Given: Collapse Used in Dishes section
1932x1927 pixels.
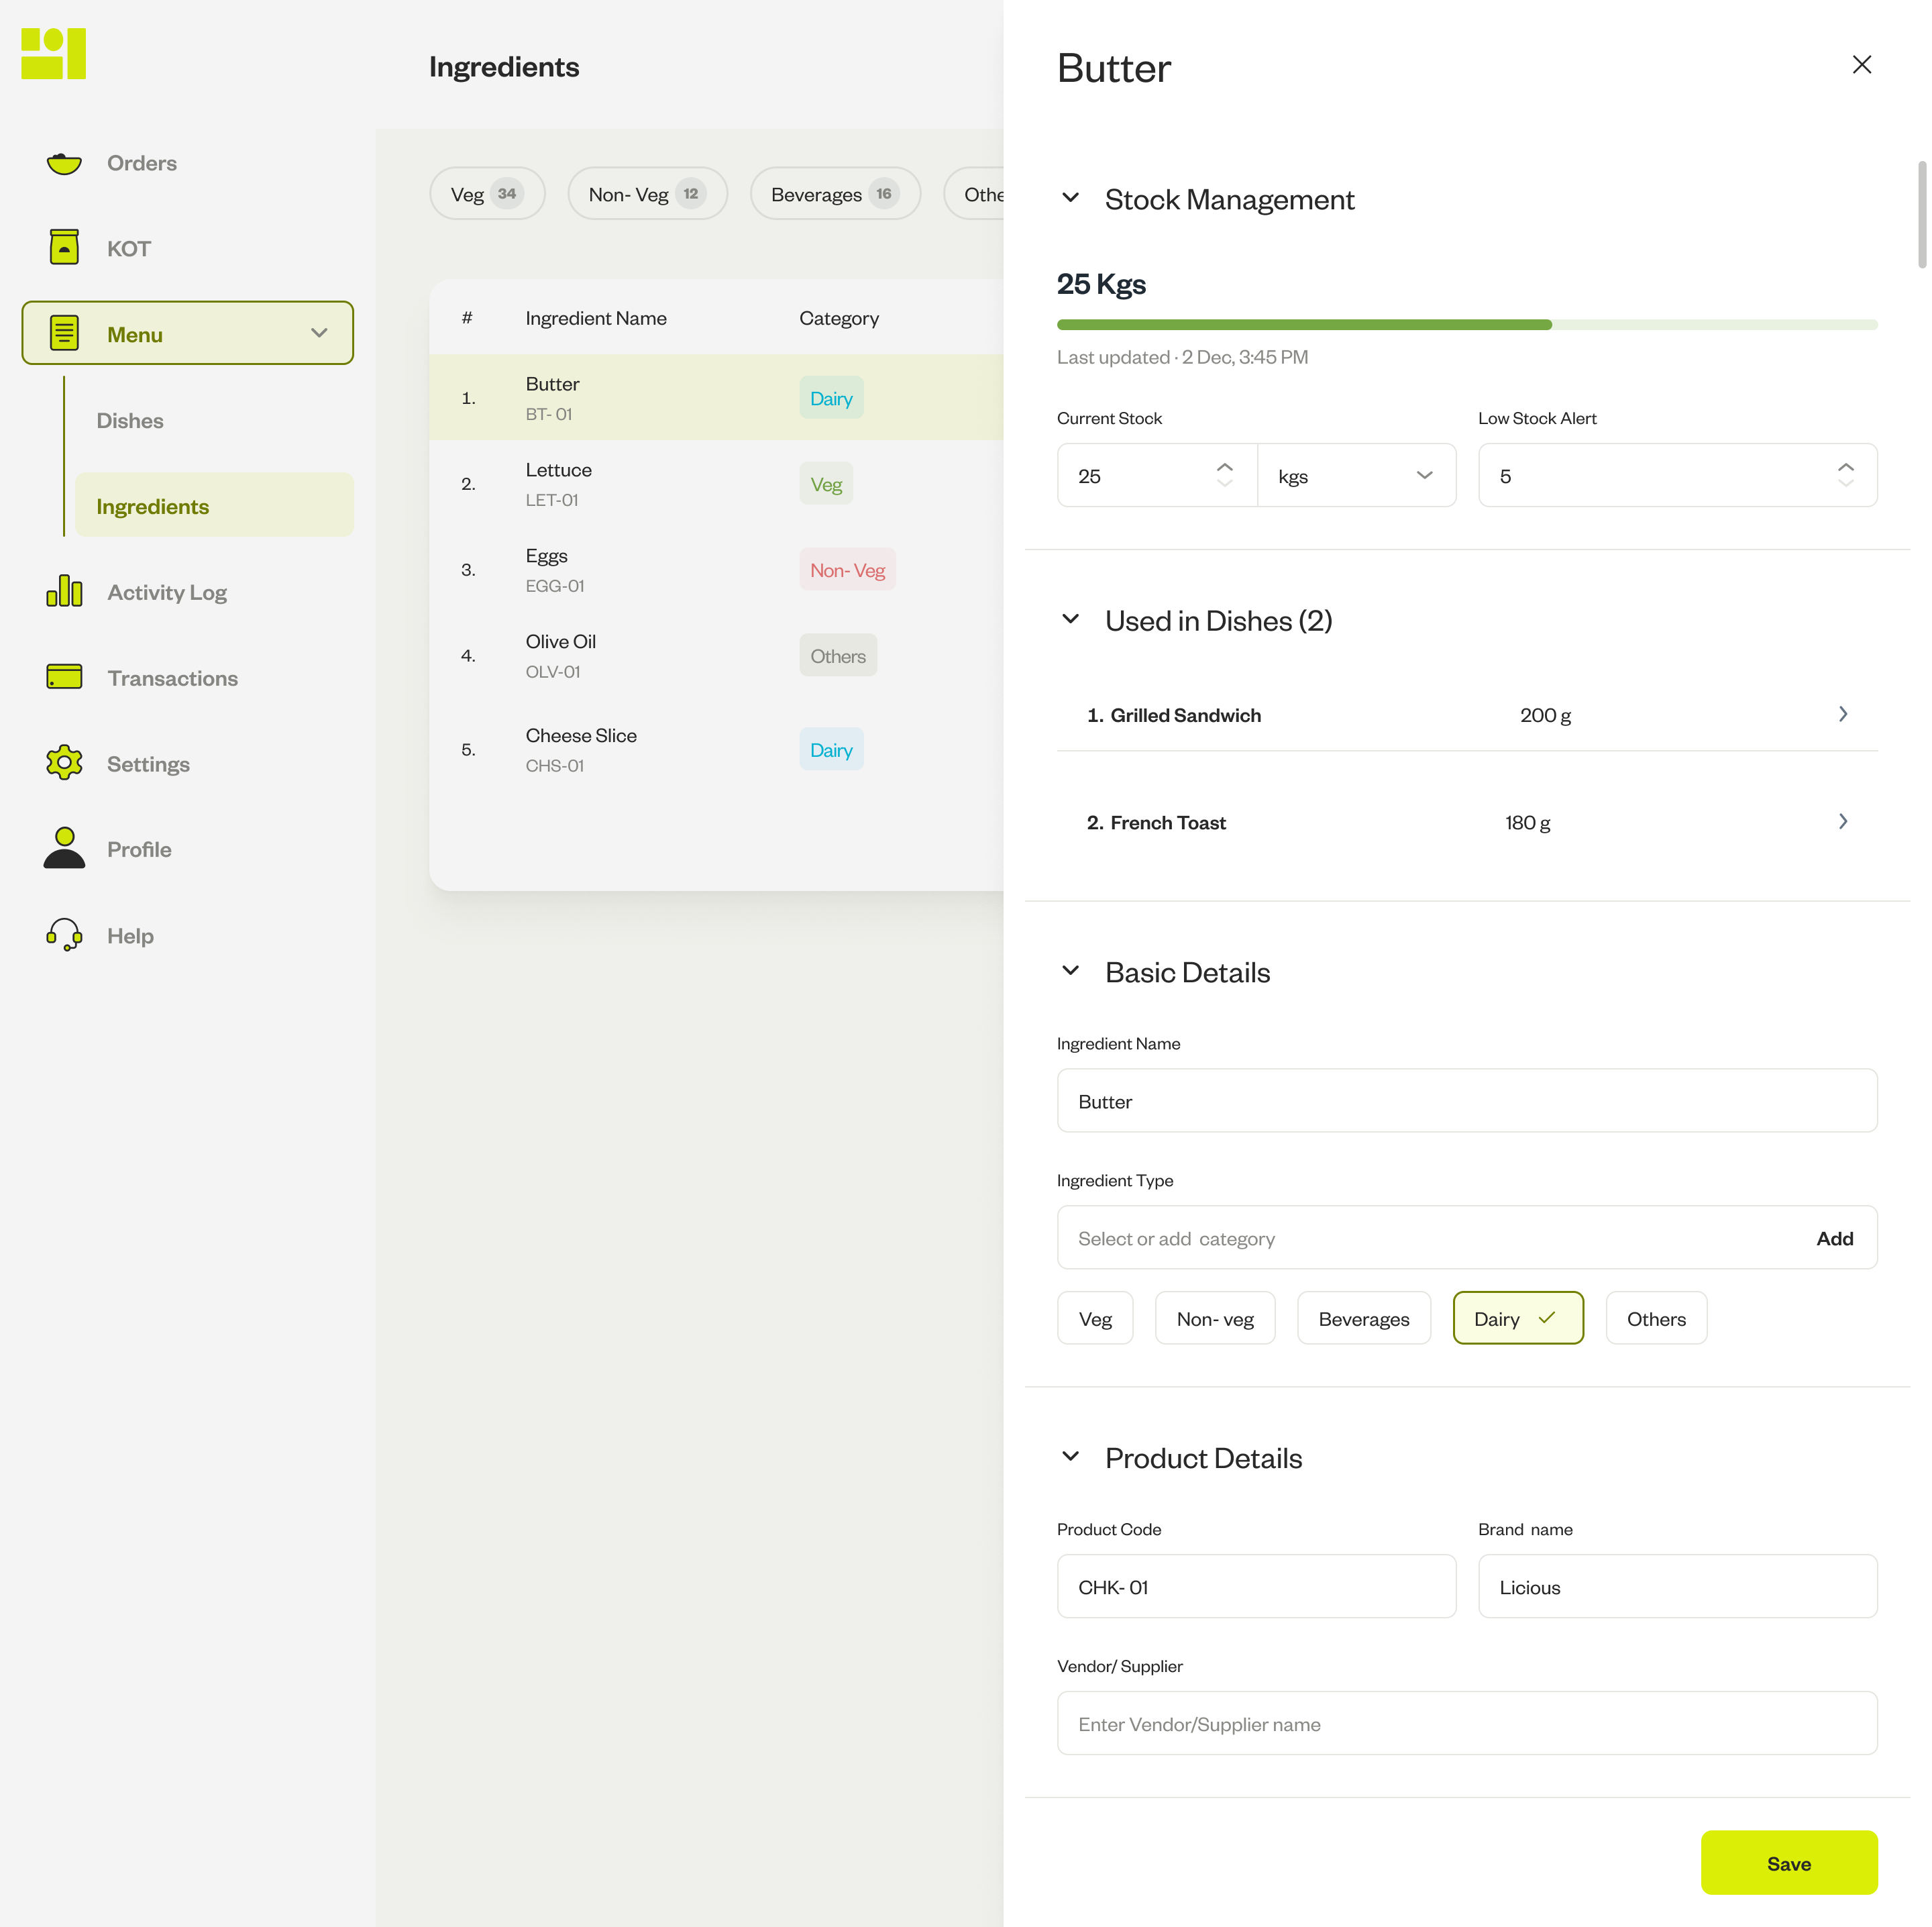Looking at the screenshot, I should (1070, 620).
